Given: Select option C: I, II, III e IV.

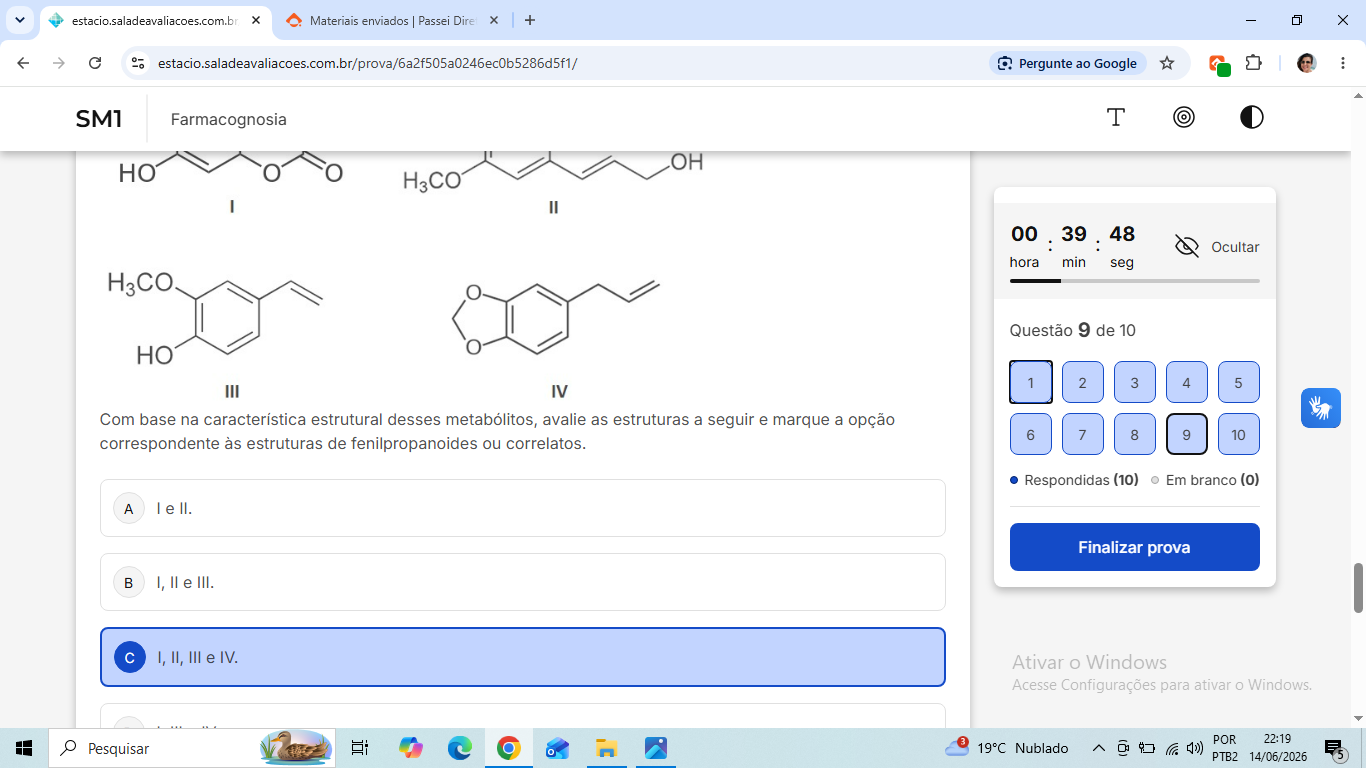Looking at the screenshot, I should click(523, 657).
